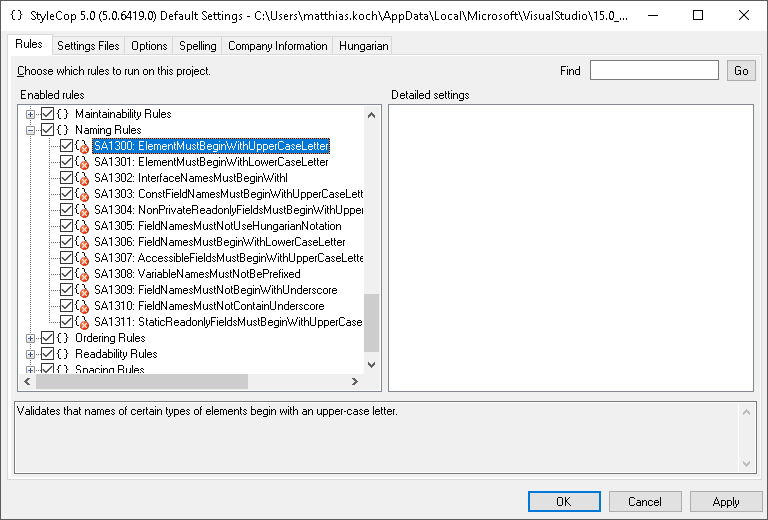Image resolution: width=768 pixels, height=520 pixels.
Task: Disable the SA1302 InterfaceNamesMustBeginWithI checkbox
Action: (67, 178)
